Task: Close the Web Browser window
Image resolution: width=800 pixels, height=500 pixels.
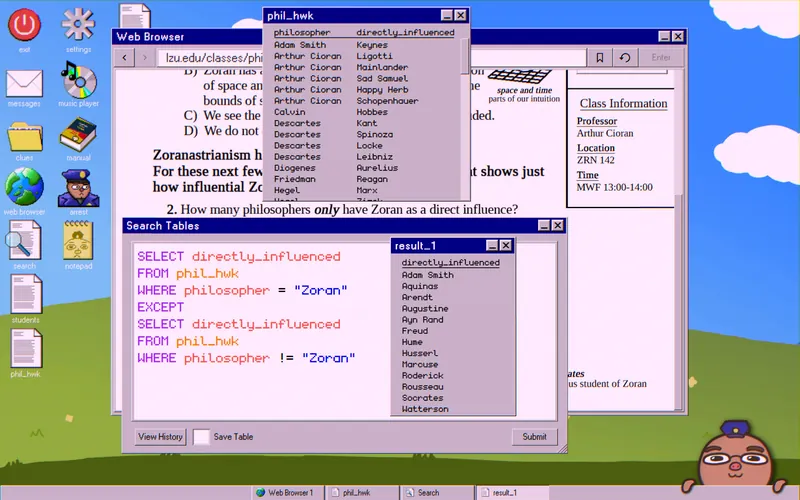Action: click(x=678, y=36)
